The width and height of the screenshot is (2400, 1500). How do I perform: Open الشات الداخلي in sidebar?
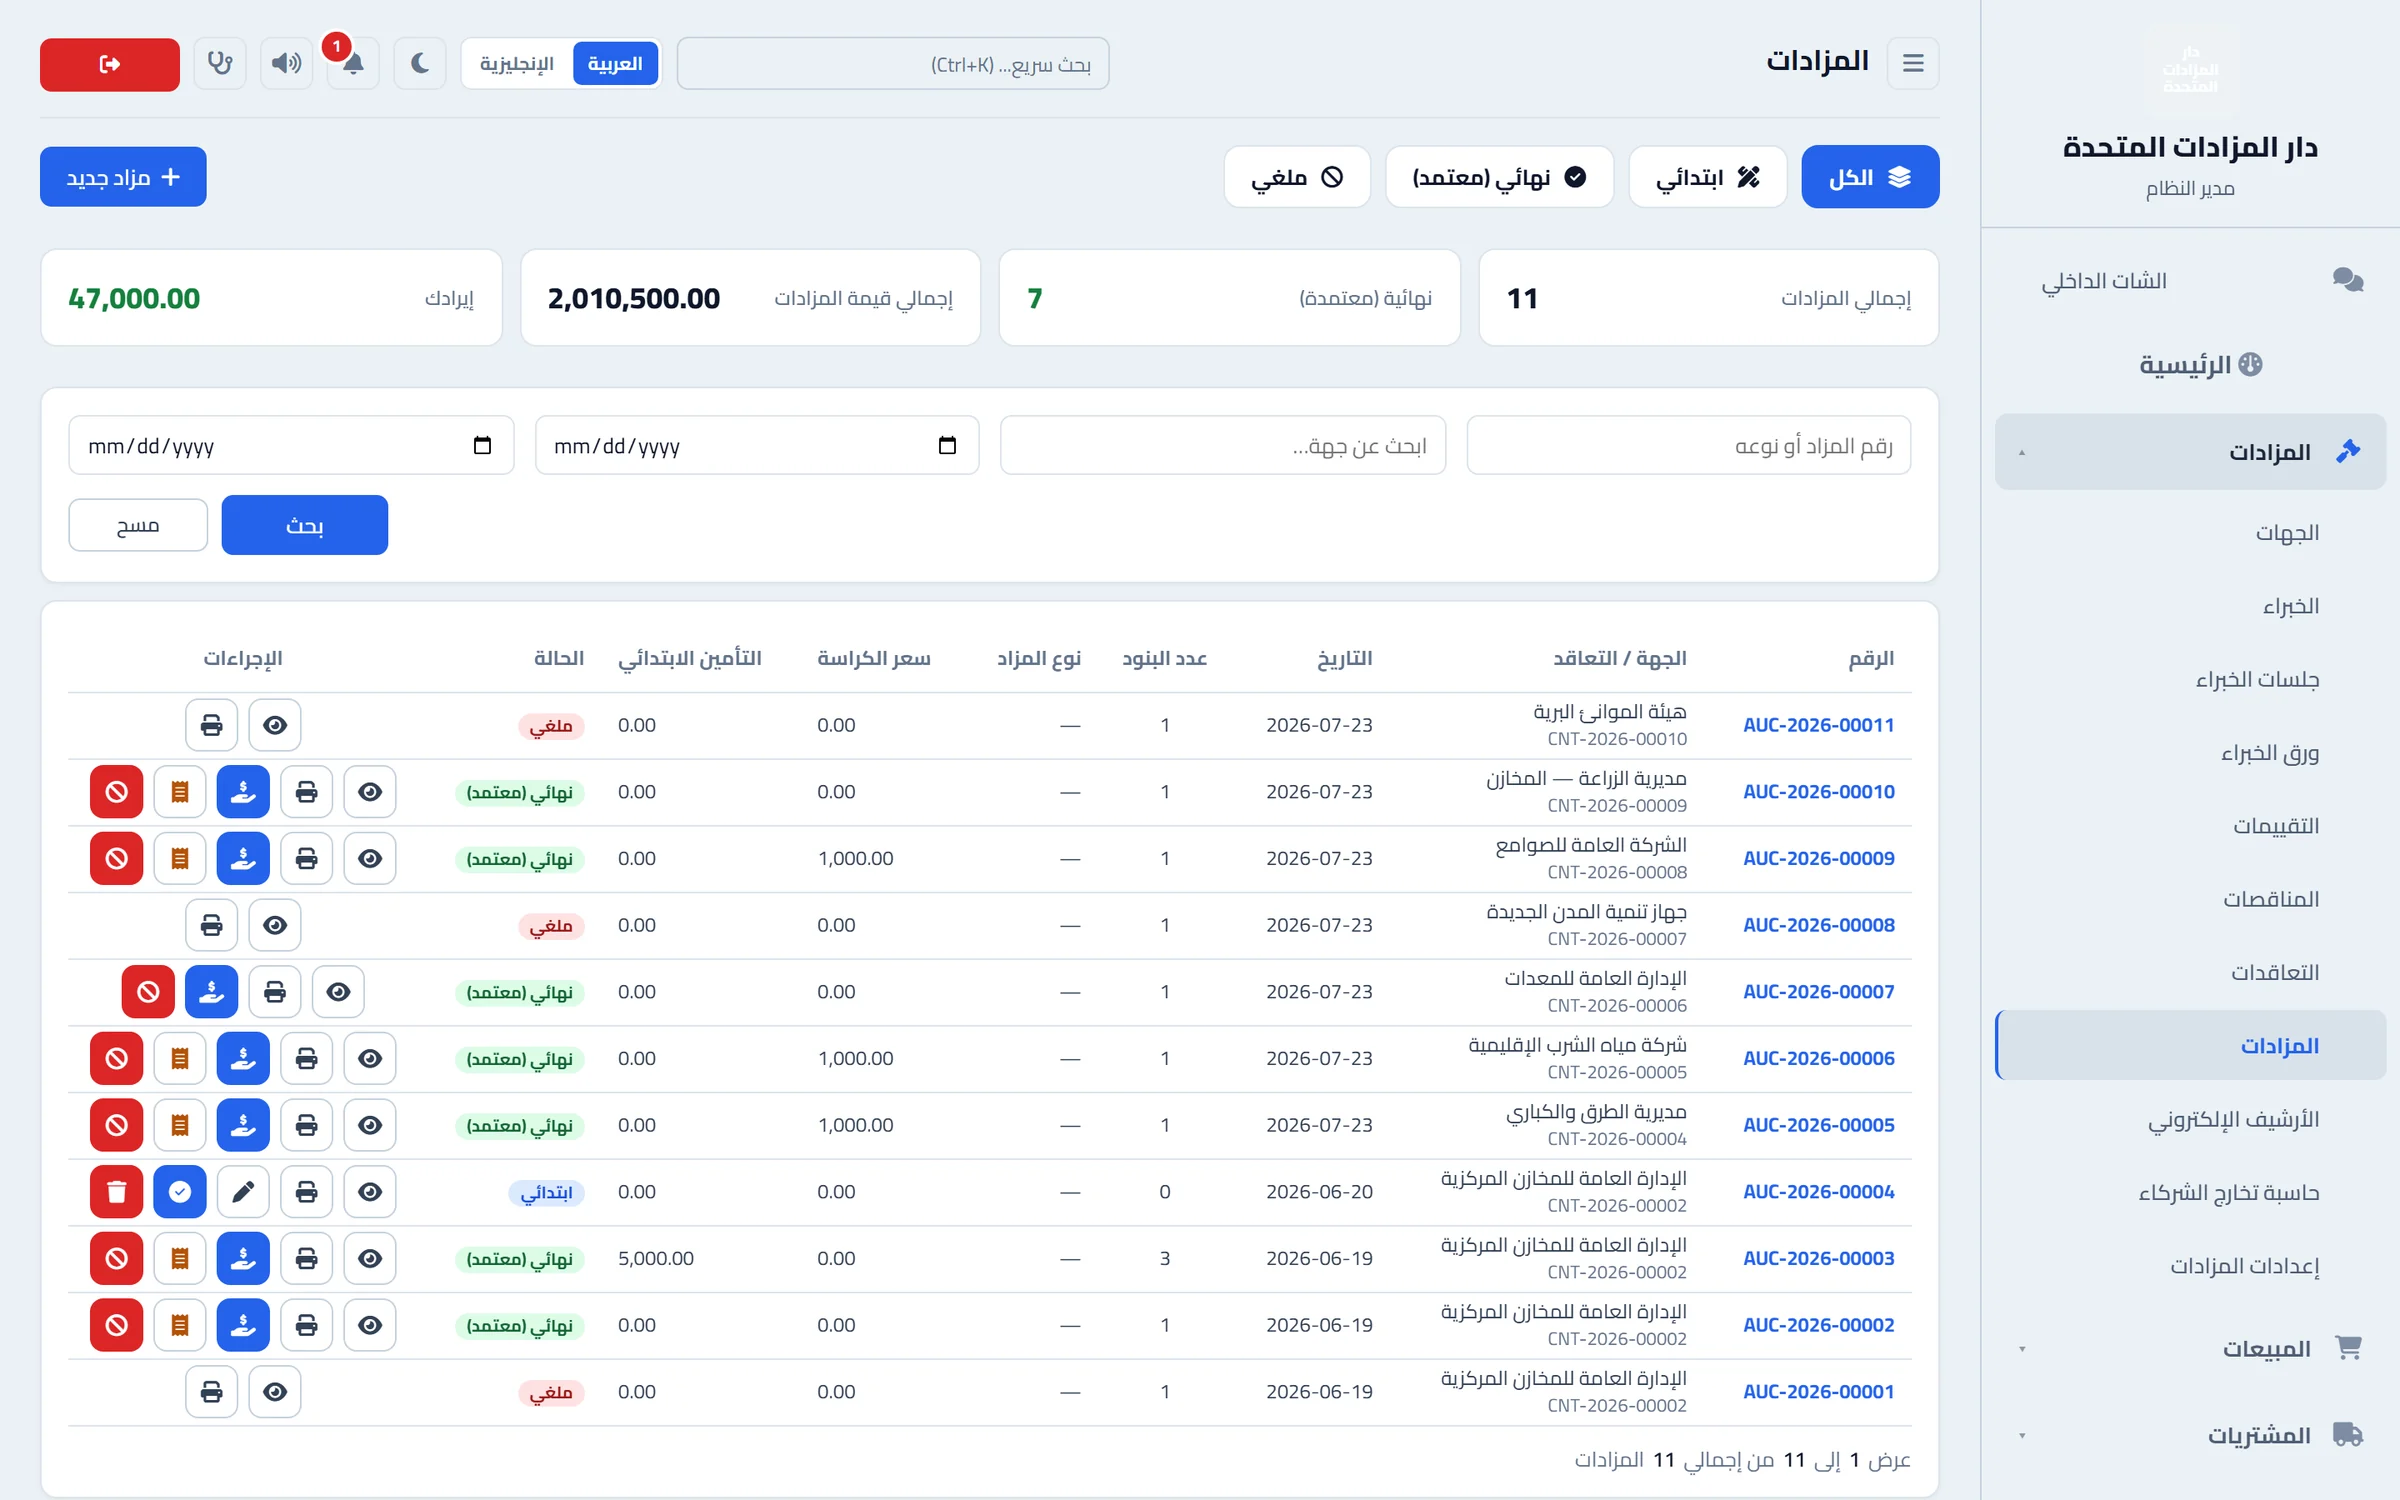coord(2190,281)
